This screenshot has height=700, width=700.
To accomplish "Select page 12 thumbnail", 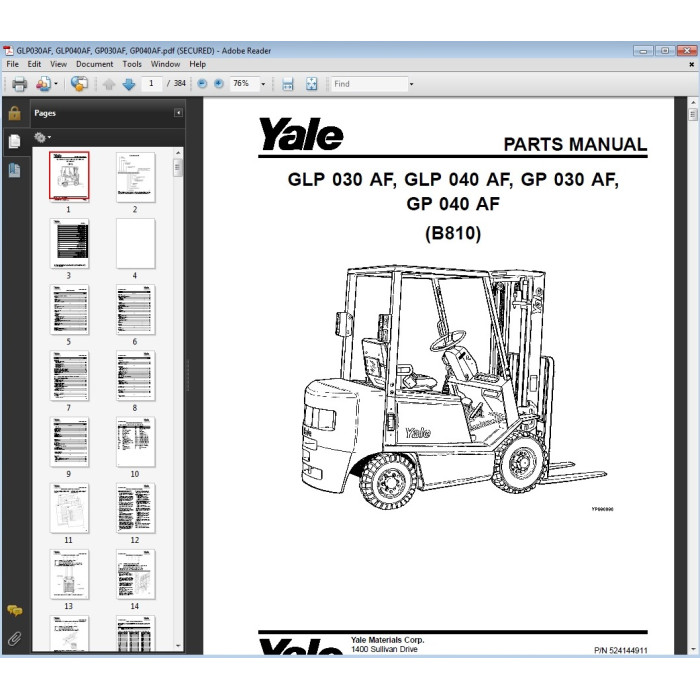I will (x=135, y=508).
